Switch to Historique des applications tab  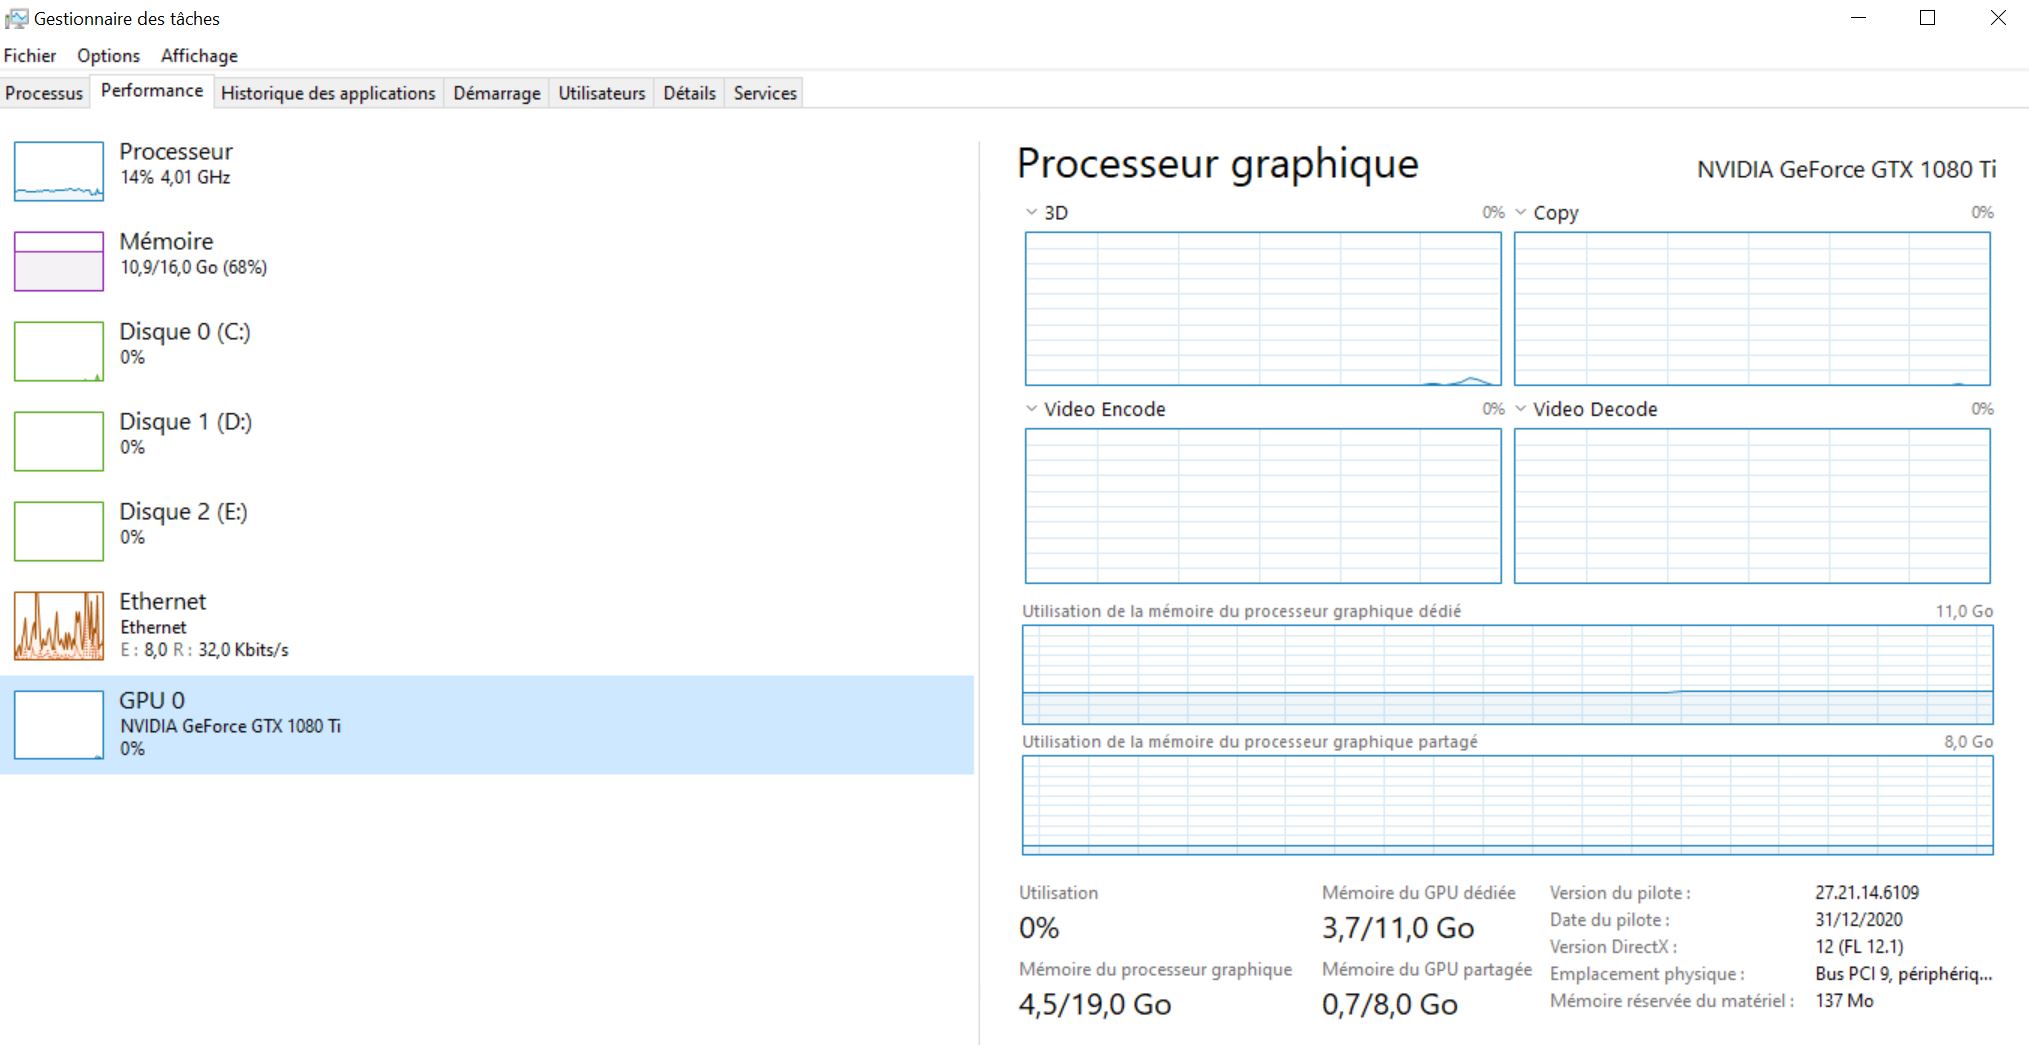tap(328, 93)
